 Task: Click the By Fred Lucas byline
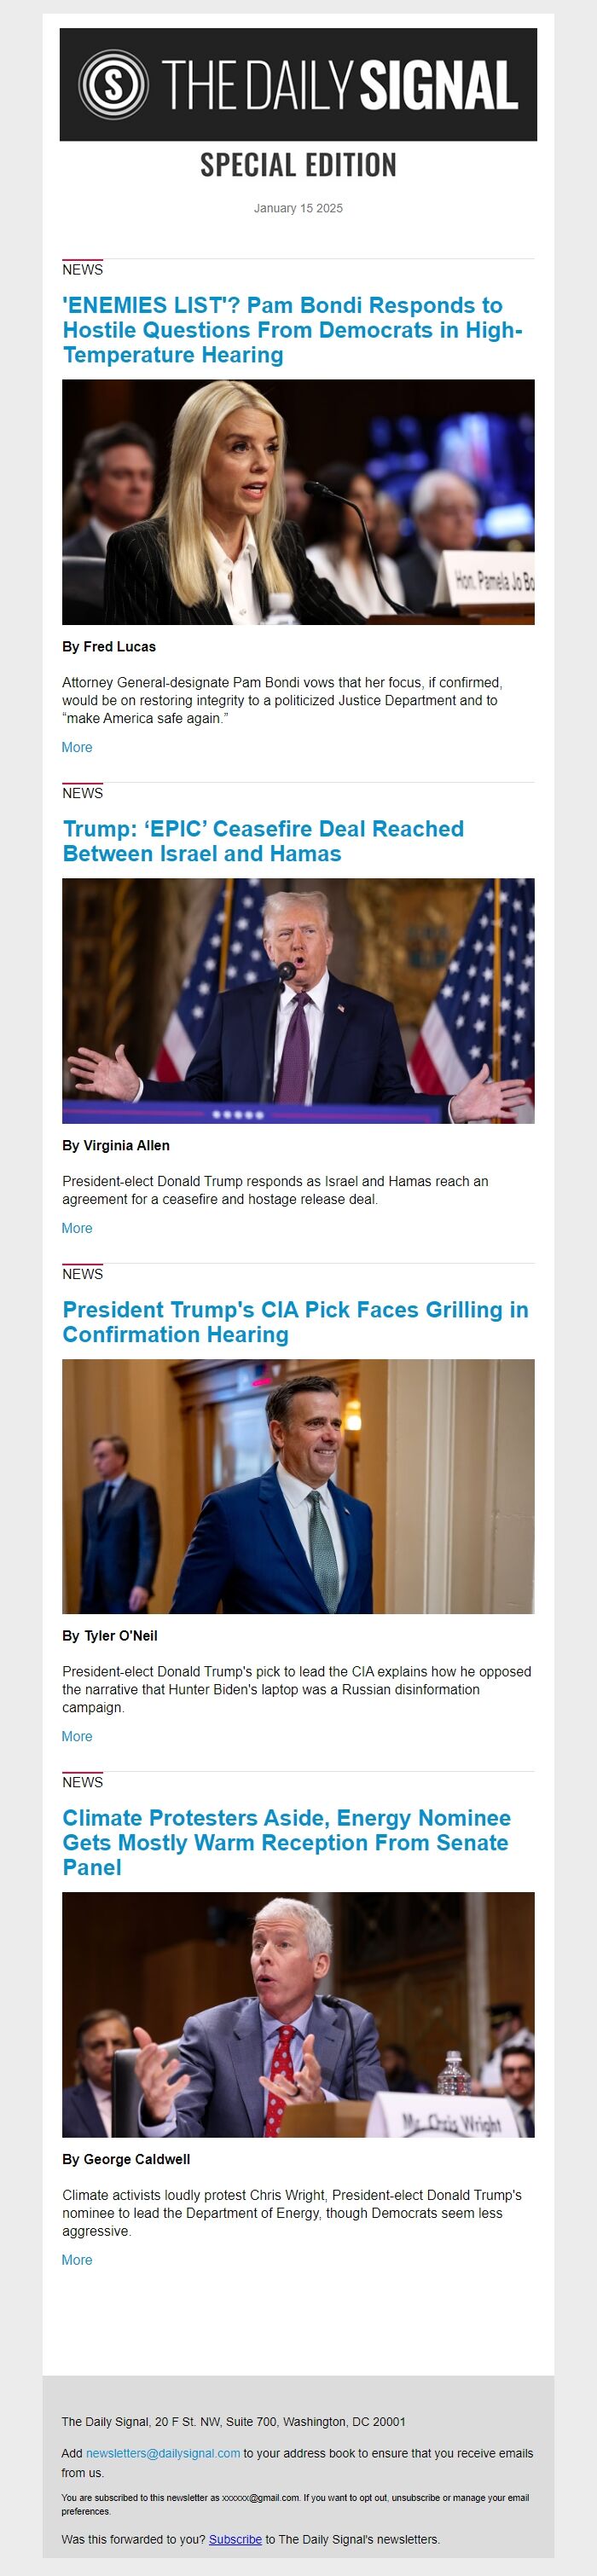point(109,647)
